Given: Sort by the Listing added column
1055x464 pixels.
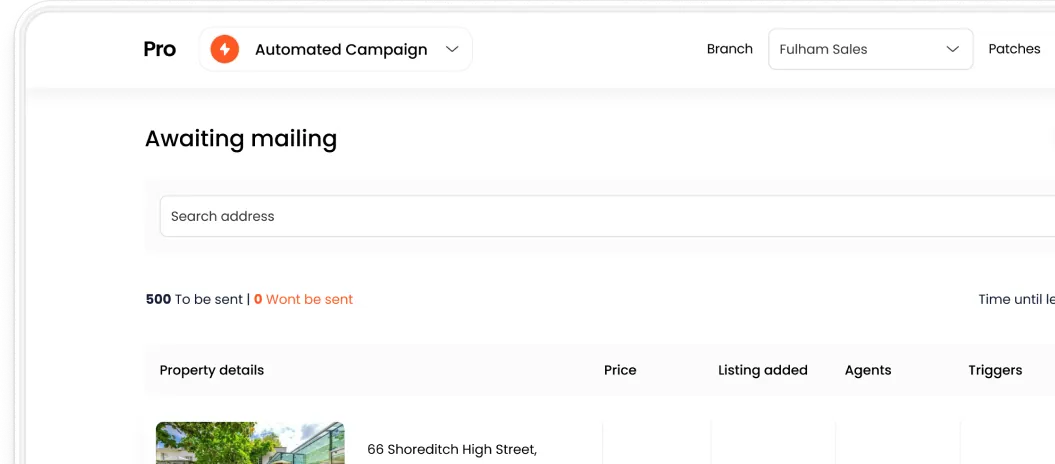Looking at the screenshot, I should [762, 370].
